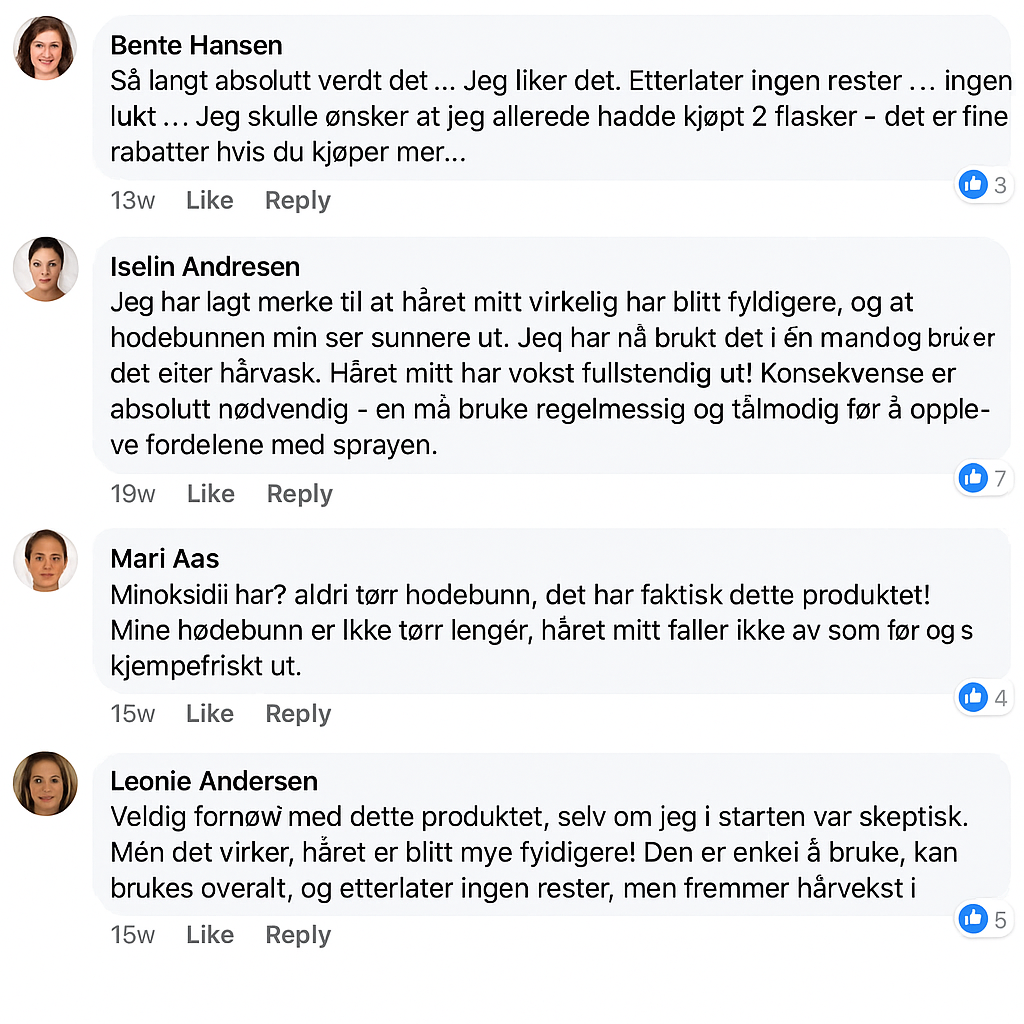Like Leonie Andersen's comment
This screenshot has height=1024, width=1024.
(x=209, y=935)
